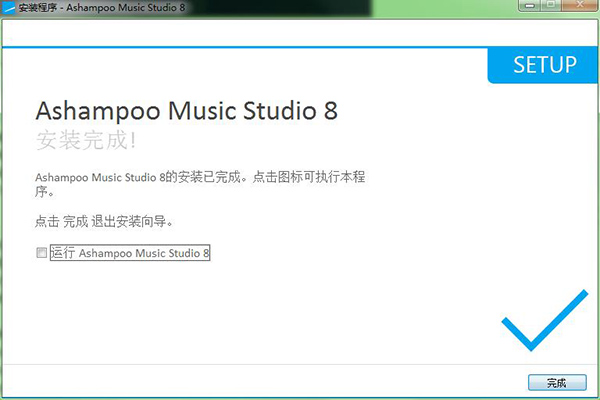This screenshot has width=600, height=400.
Task: Click the 完成 button to exit setup
Action: 557,382
